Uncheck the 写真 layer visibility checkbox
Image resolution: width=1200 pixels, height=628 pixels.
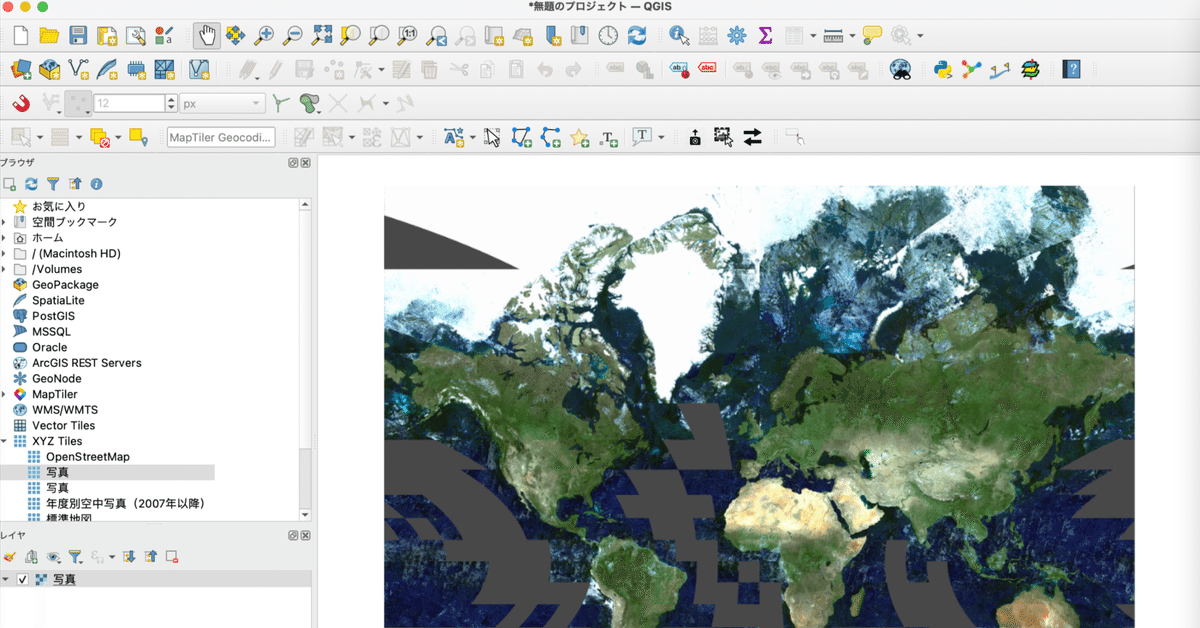[24, 578]
